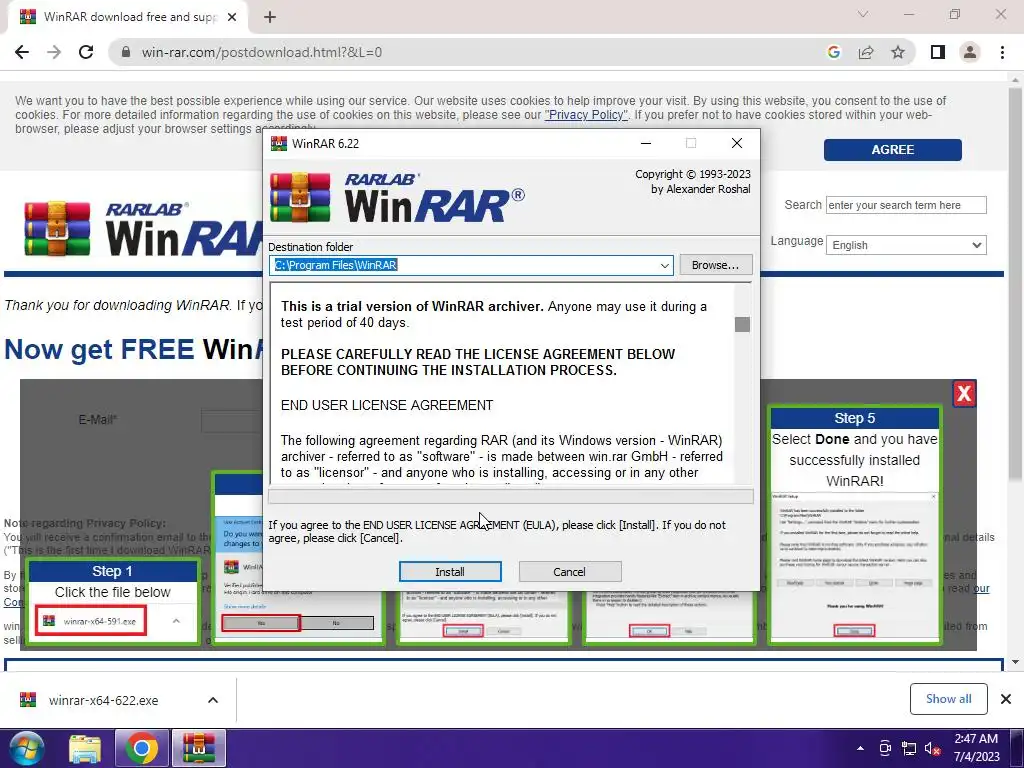1024x768 pixels.
Task: Click the "END USER LICENSE AGREEMENT" heading
Action: pyautogui.click(x=387, y=405)
